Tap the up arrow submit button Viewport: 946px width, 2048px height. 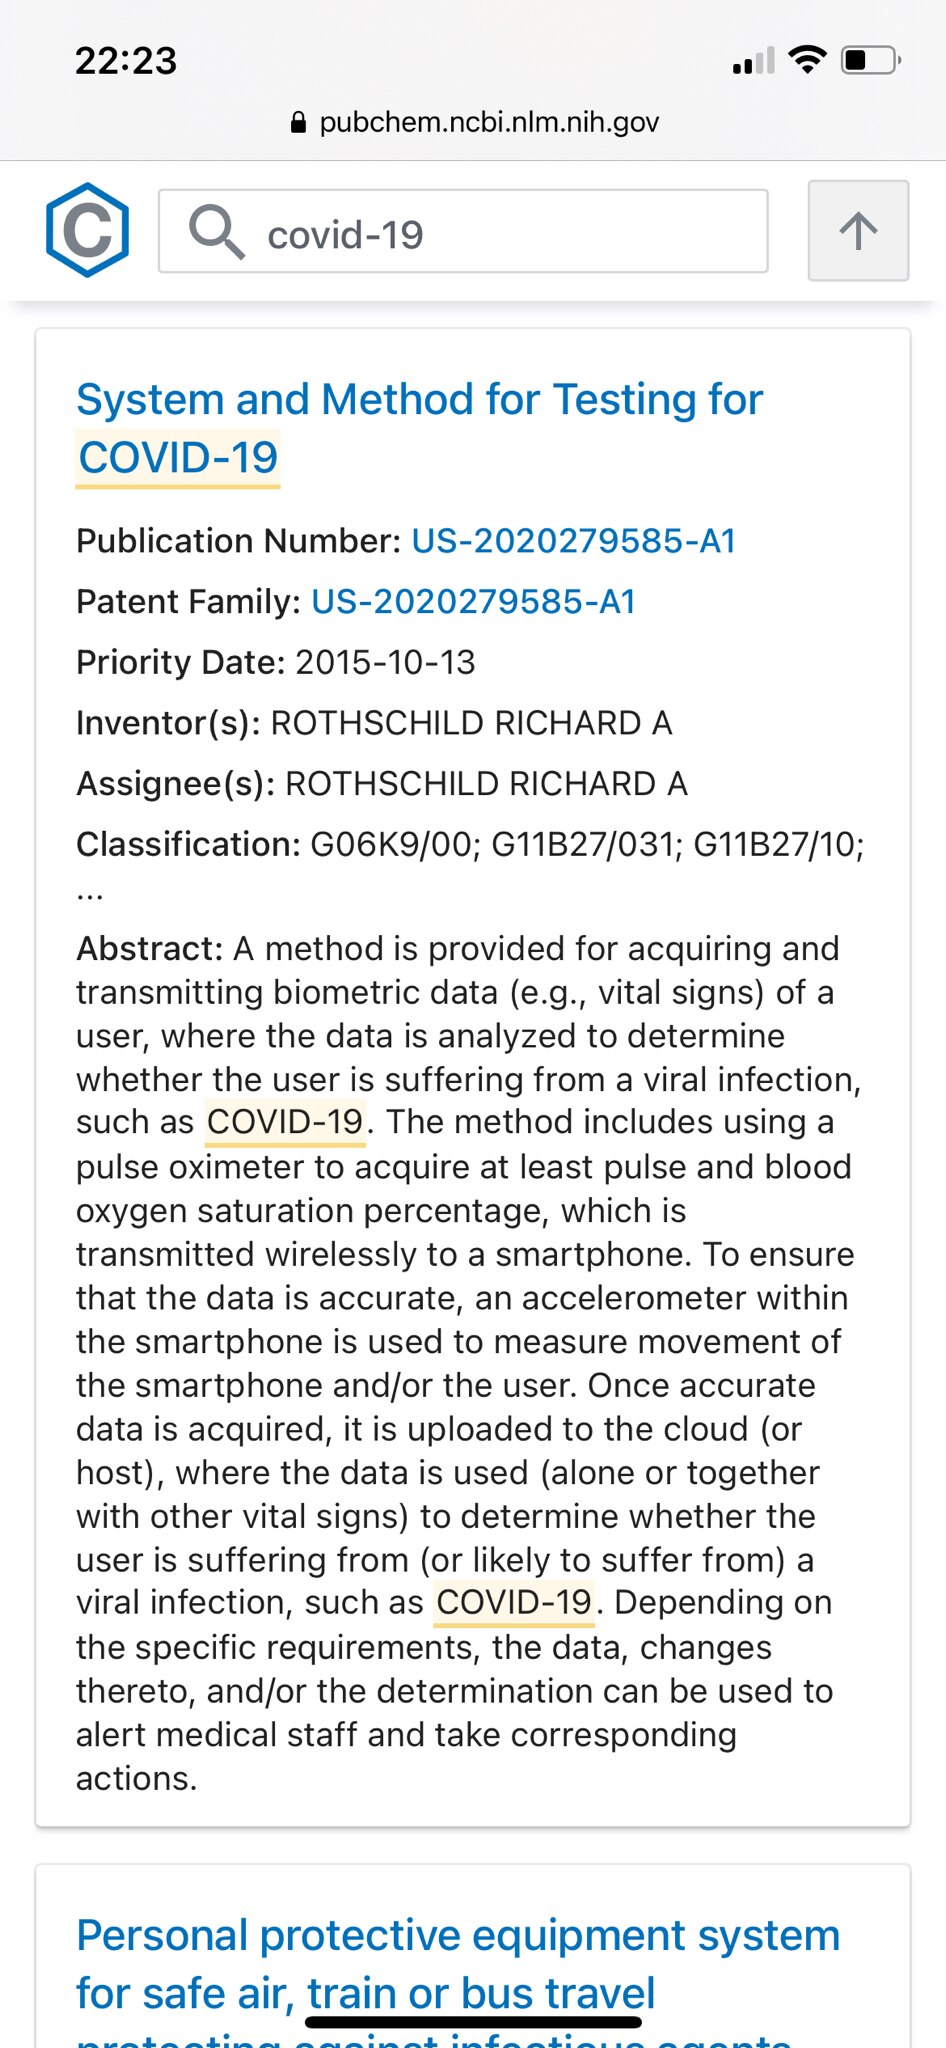click(x=858, y=231)
